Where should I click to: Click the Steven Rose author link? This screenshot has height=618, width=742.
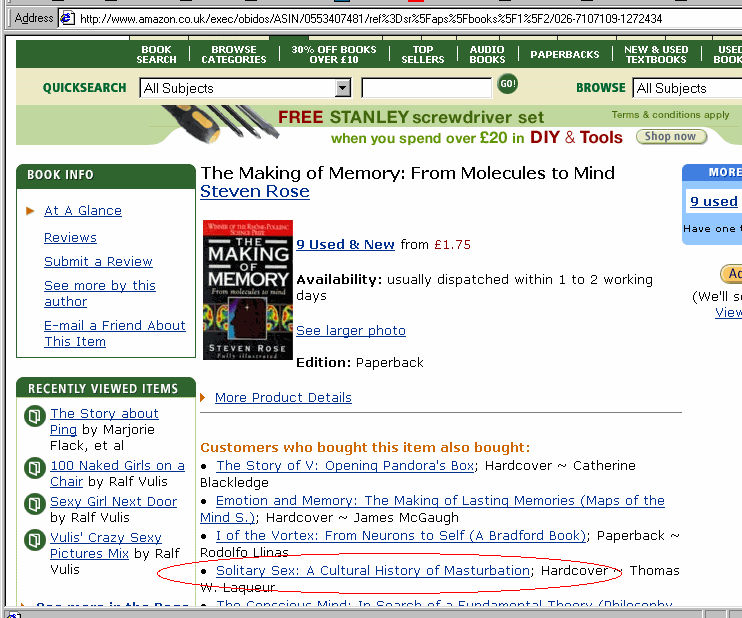click(x=255, y=191)
